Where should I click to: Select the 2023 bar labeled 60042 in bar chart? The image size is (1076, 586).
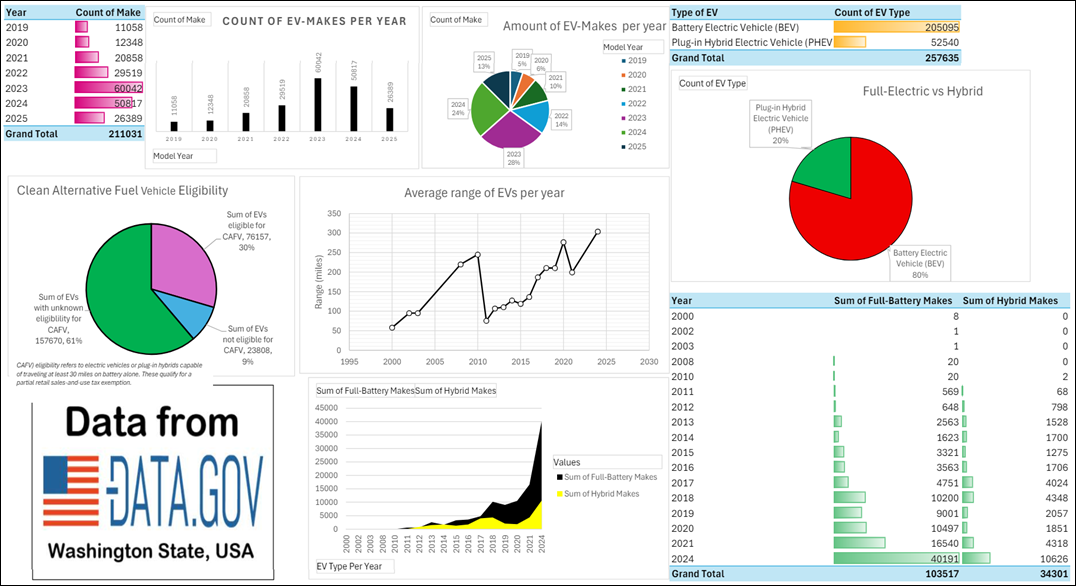318,104
